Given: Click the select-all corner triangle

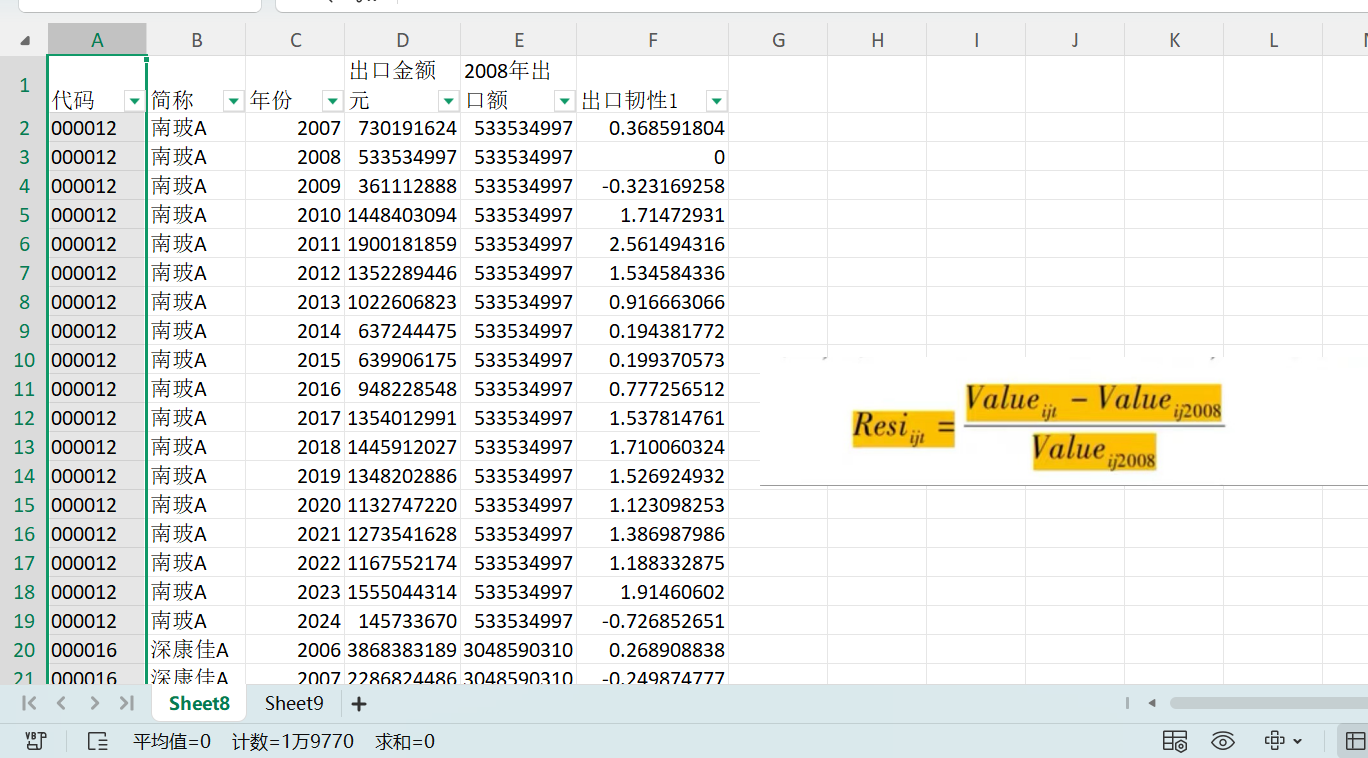Looking at the screenshot, I should [24, 40].
